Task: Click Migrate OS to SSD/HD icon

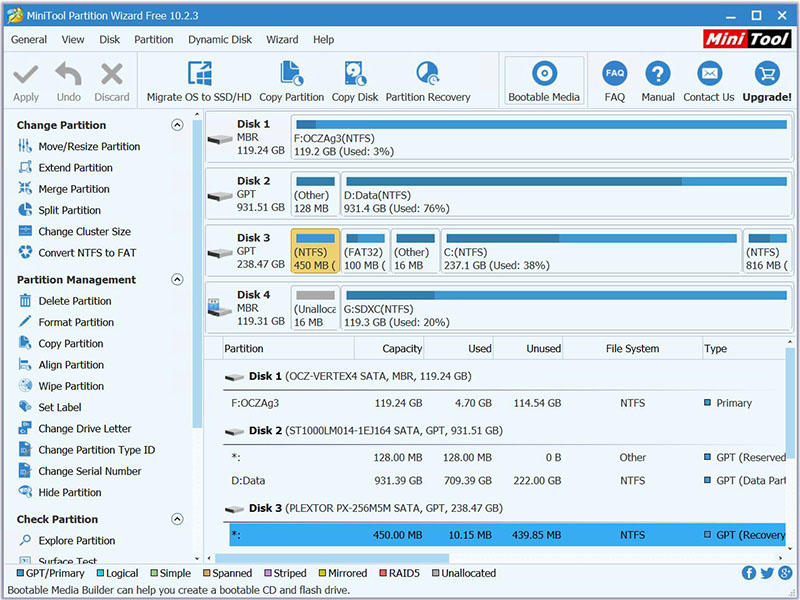Action: tap(200, 75)
